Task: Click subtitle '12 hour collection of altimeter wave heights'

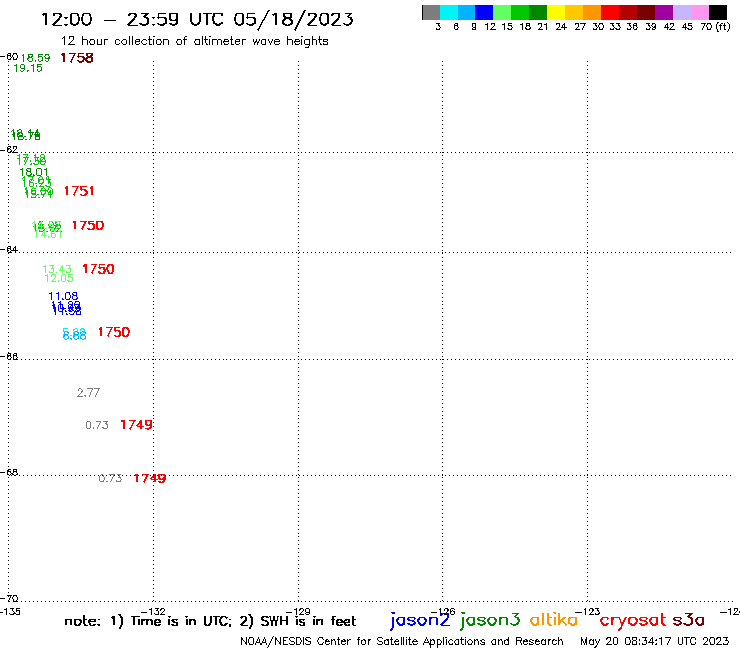Action: click(x=194, y=41)
